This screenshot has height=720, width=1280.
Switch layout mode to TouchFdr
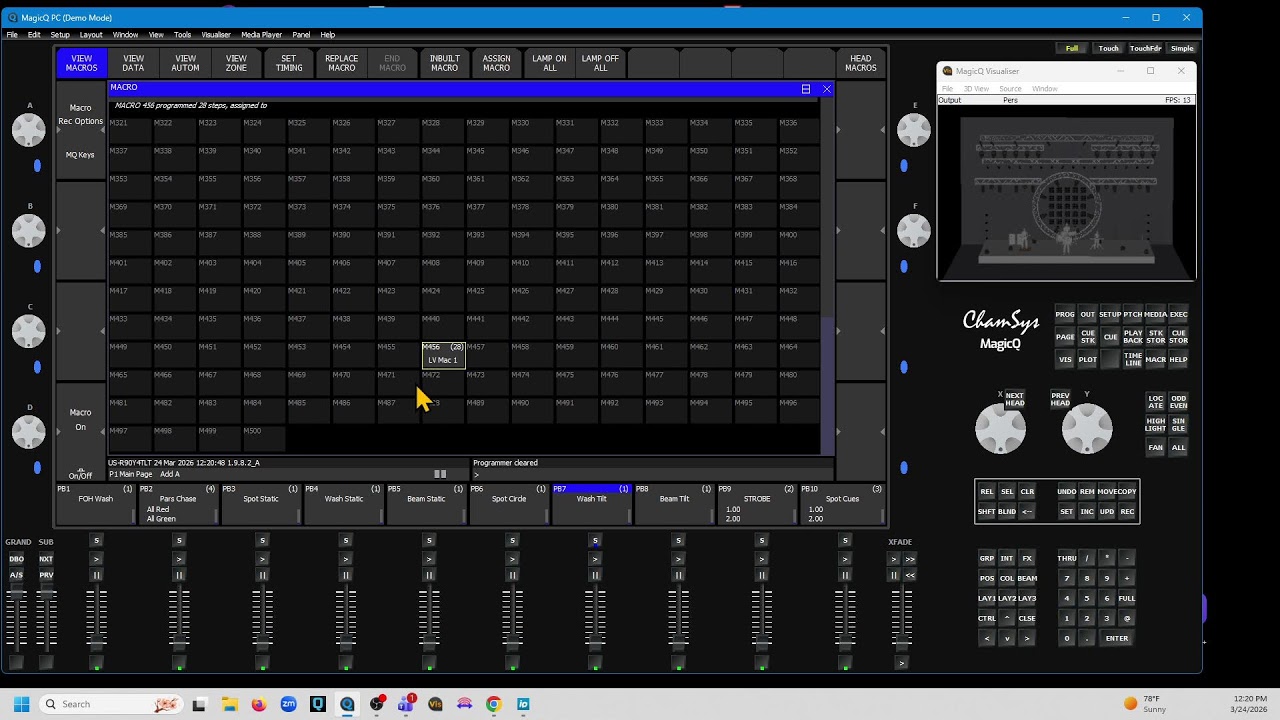point(1145,48)
